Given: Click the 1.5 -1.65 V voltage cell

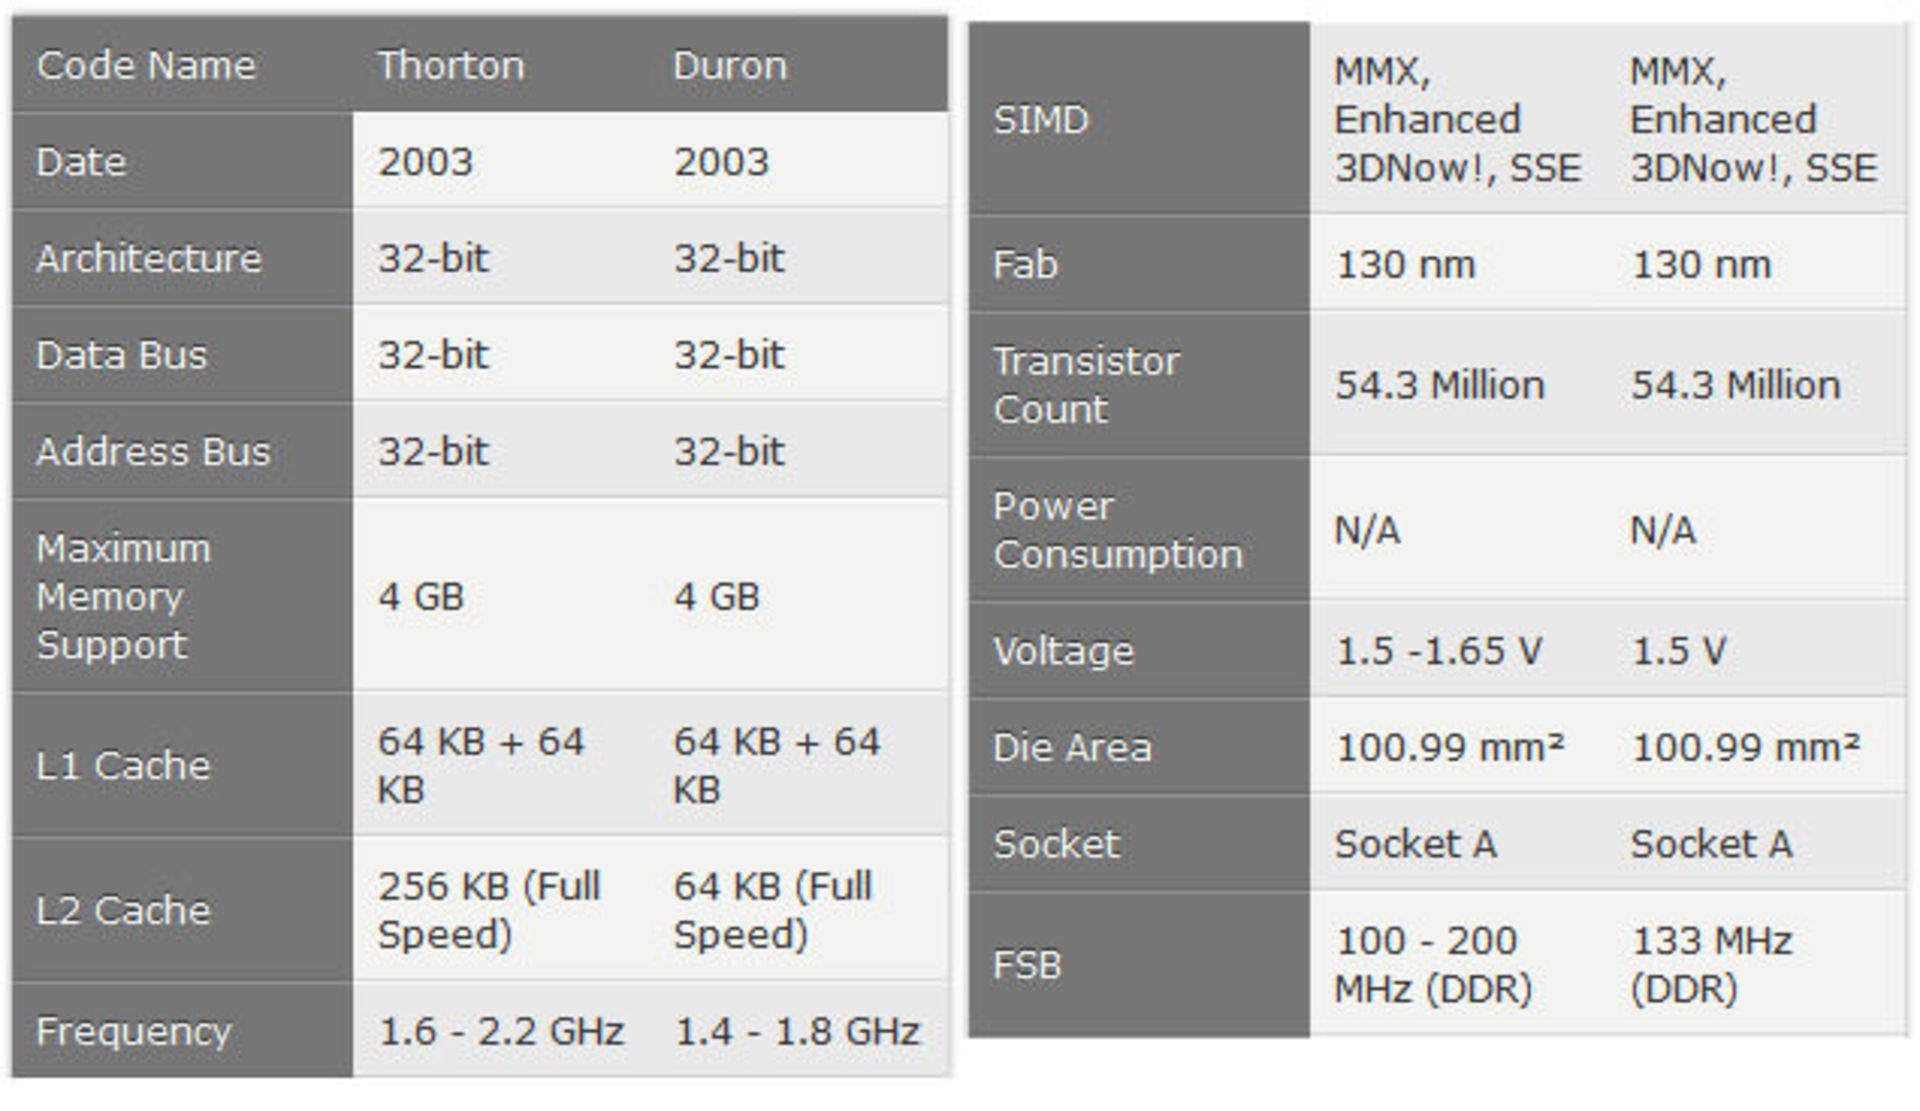Looking at the screenshot, I should 1439,651.
